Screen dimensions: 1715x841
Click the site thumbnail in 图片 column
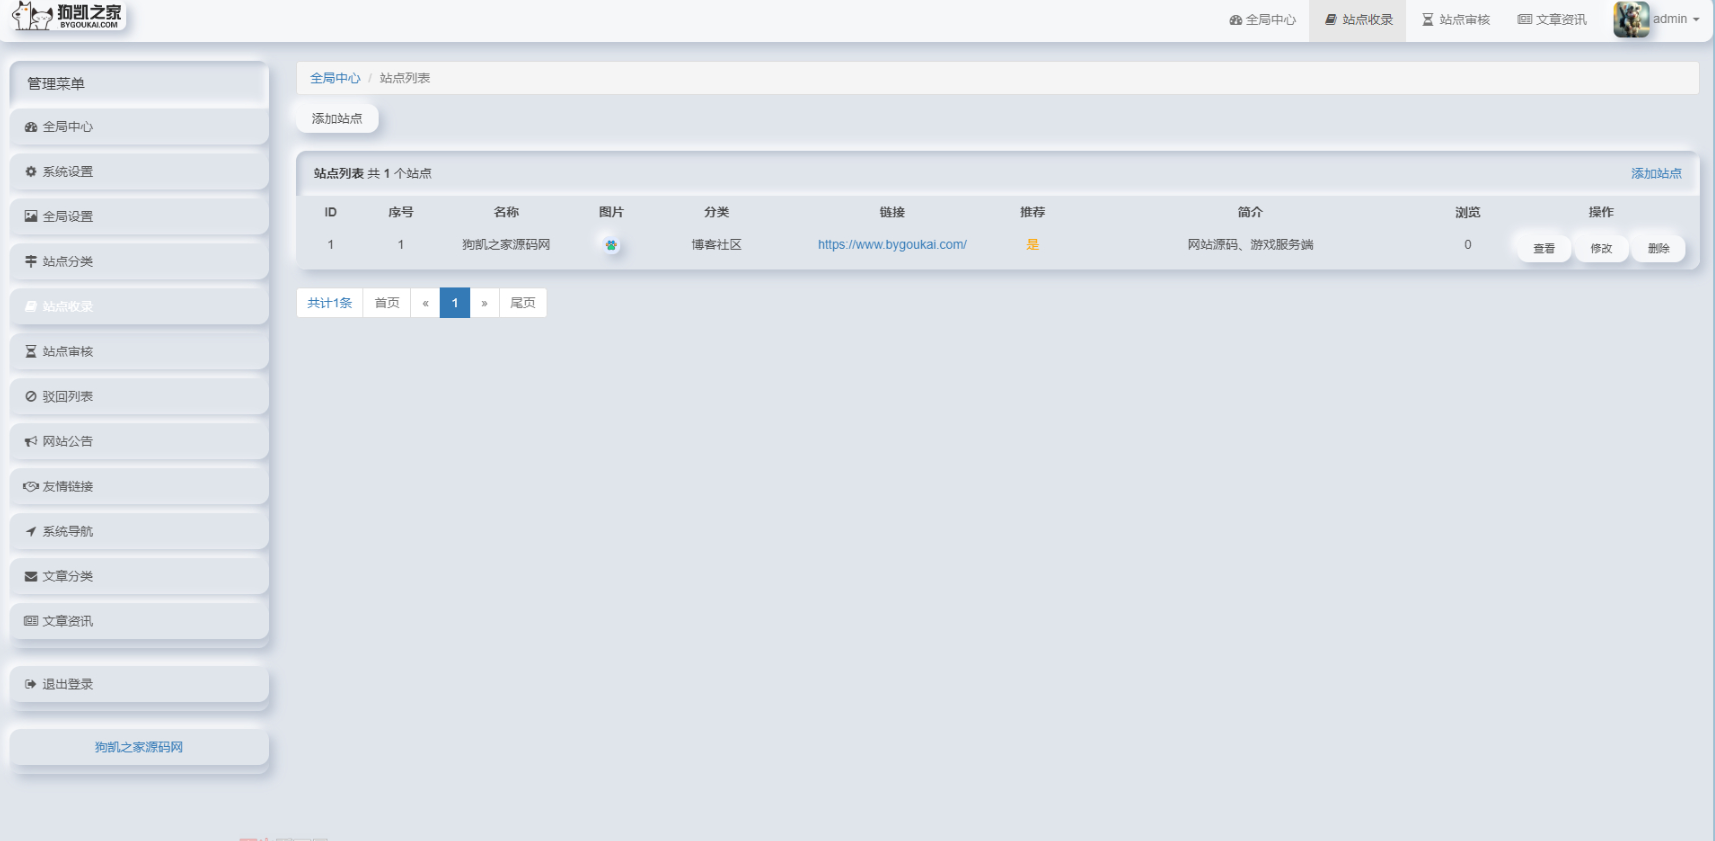tap(611, 245)
